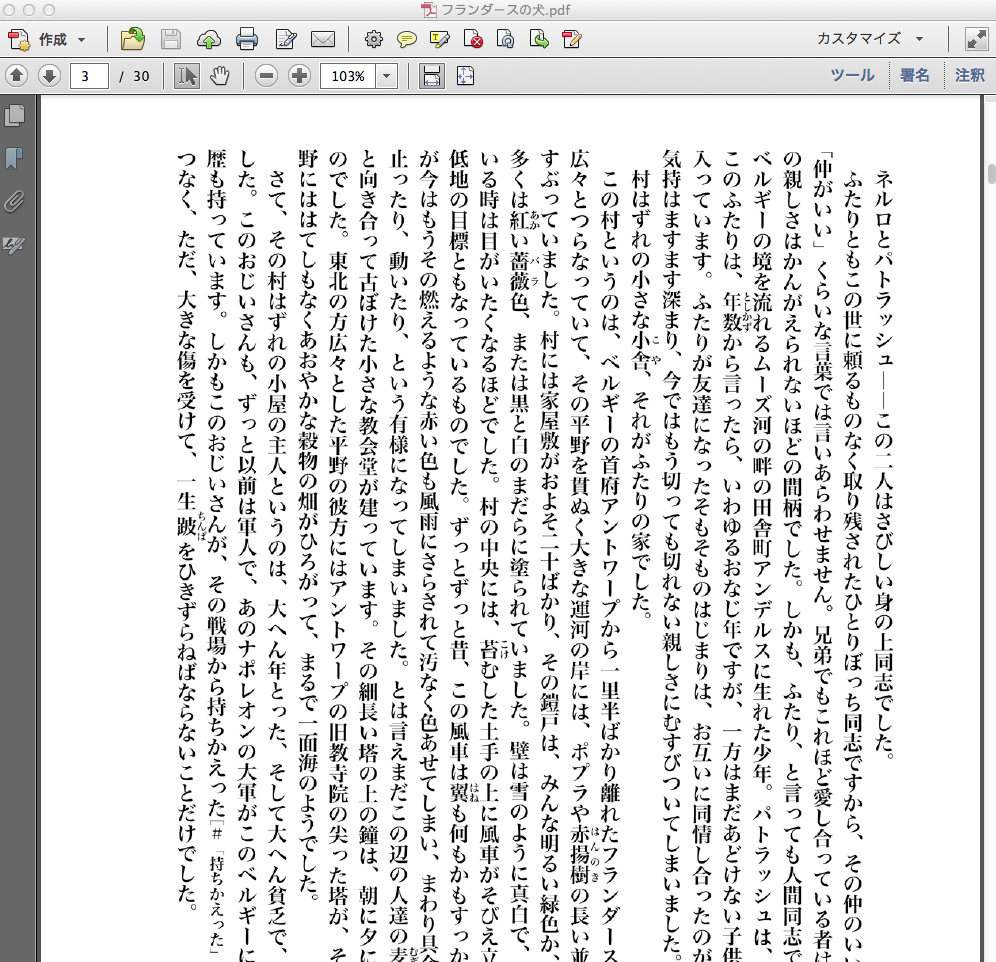Image resolution: width=996 pixels, height=962 pixels.
Task: Click the upload to cloud icon
Action: click(x=208, y=39)
